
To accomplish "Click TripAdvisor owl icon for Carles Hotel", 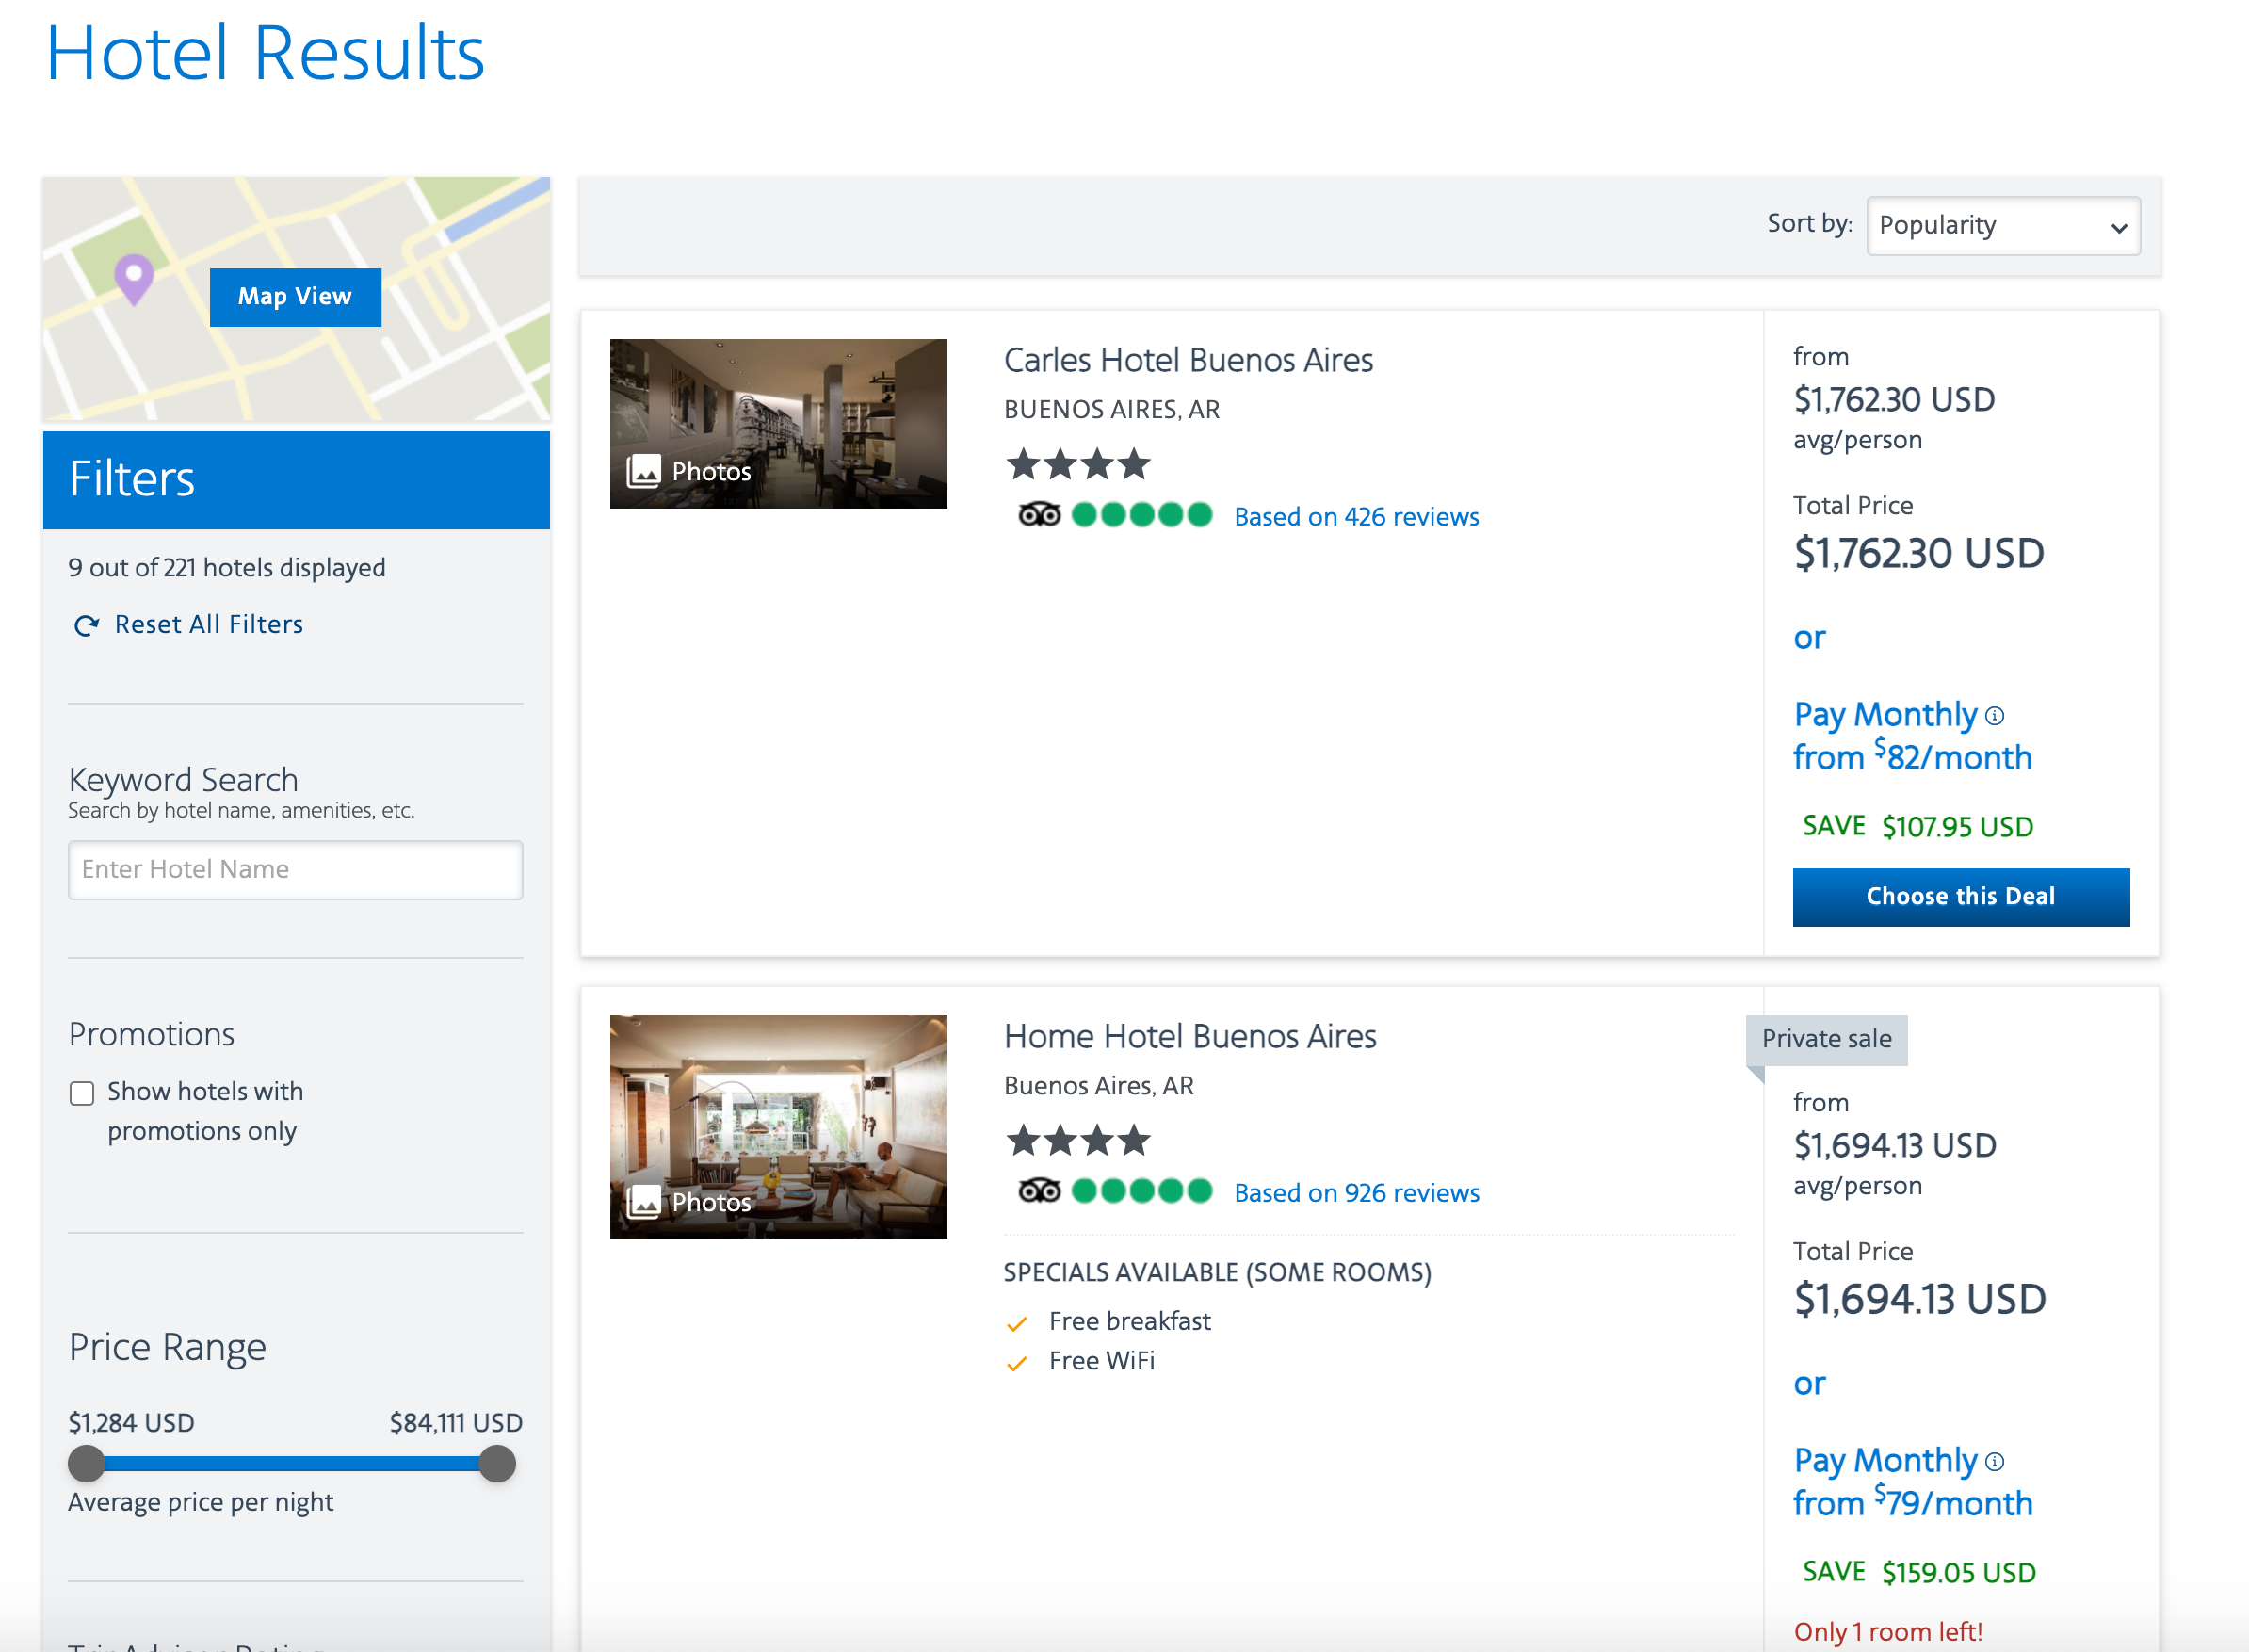I will tap(1038, 515).
